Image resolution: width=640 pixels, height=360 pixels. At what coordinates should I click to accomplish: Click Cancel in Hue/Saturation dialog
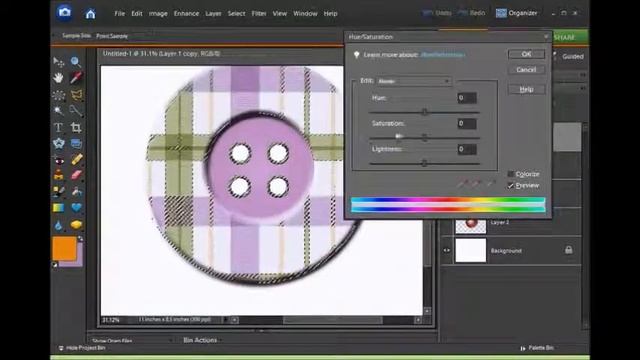pyautogui.click(x=526, y=70)
